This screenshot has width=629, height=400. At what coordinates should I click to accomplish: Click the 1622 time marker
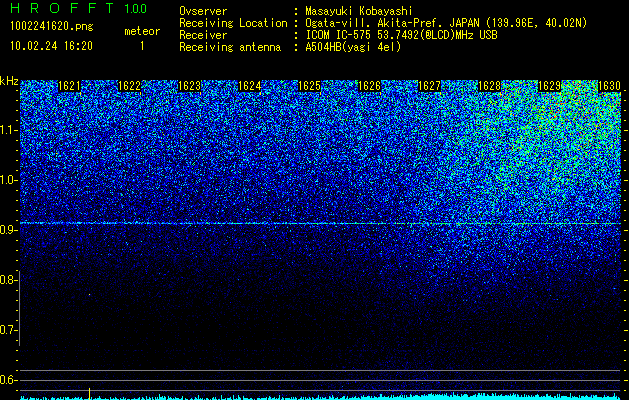pyautogui.click(x=129, y=86)
